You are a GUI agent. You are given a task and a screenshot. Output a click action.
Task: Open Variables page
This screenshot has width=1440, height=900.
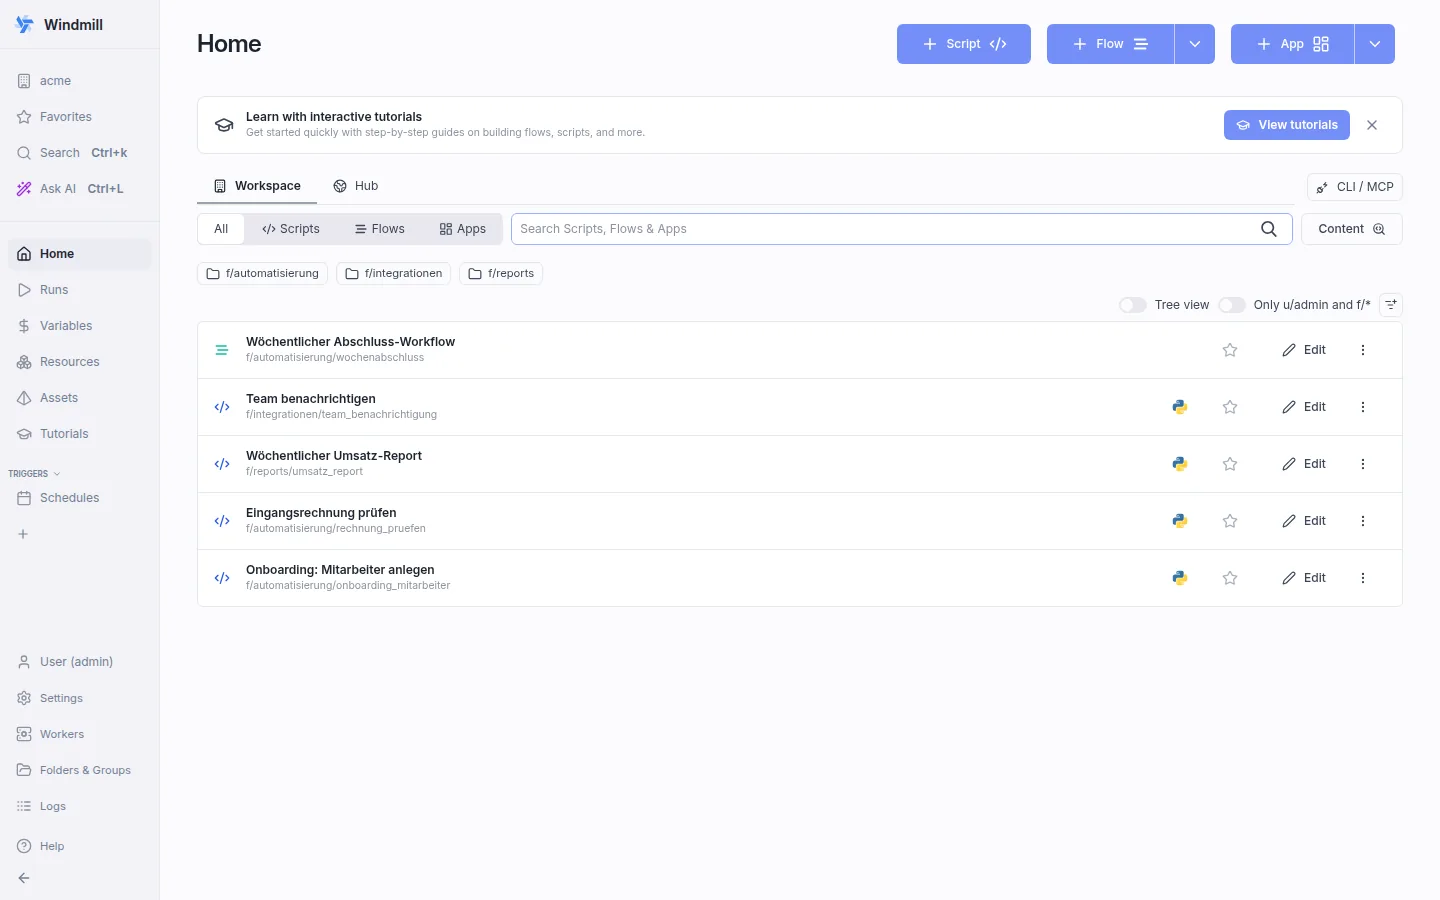[80, 326]
